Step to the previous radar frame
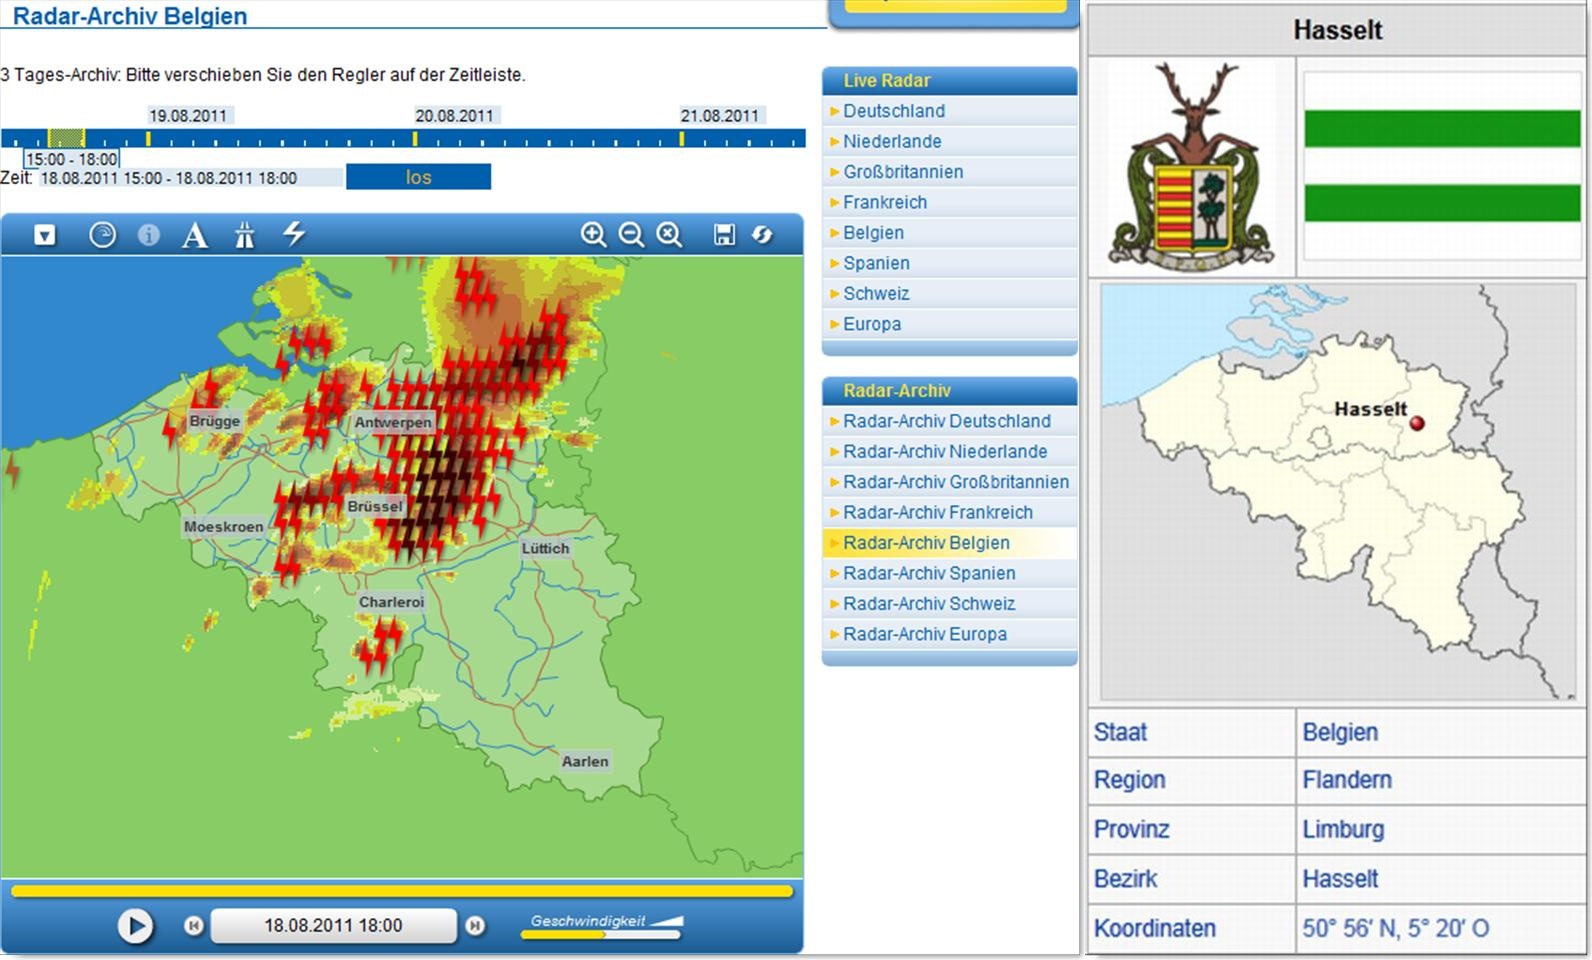 [194, 926]
